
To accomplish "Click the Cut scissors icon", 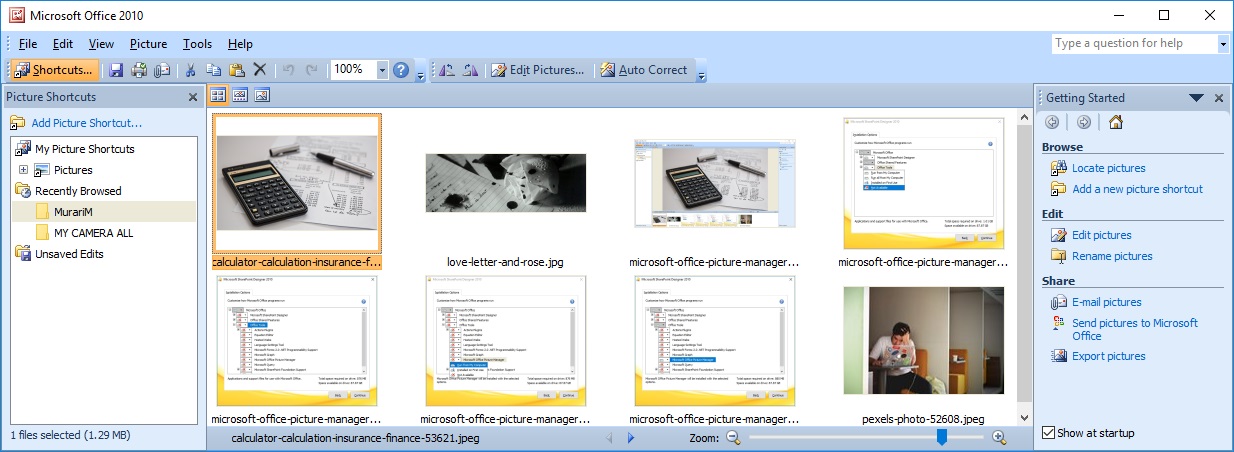I will pos(190,70).
